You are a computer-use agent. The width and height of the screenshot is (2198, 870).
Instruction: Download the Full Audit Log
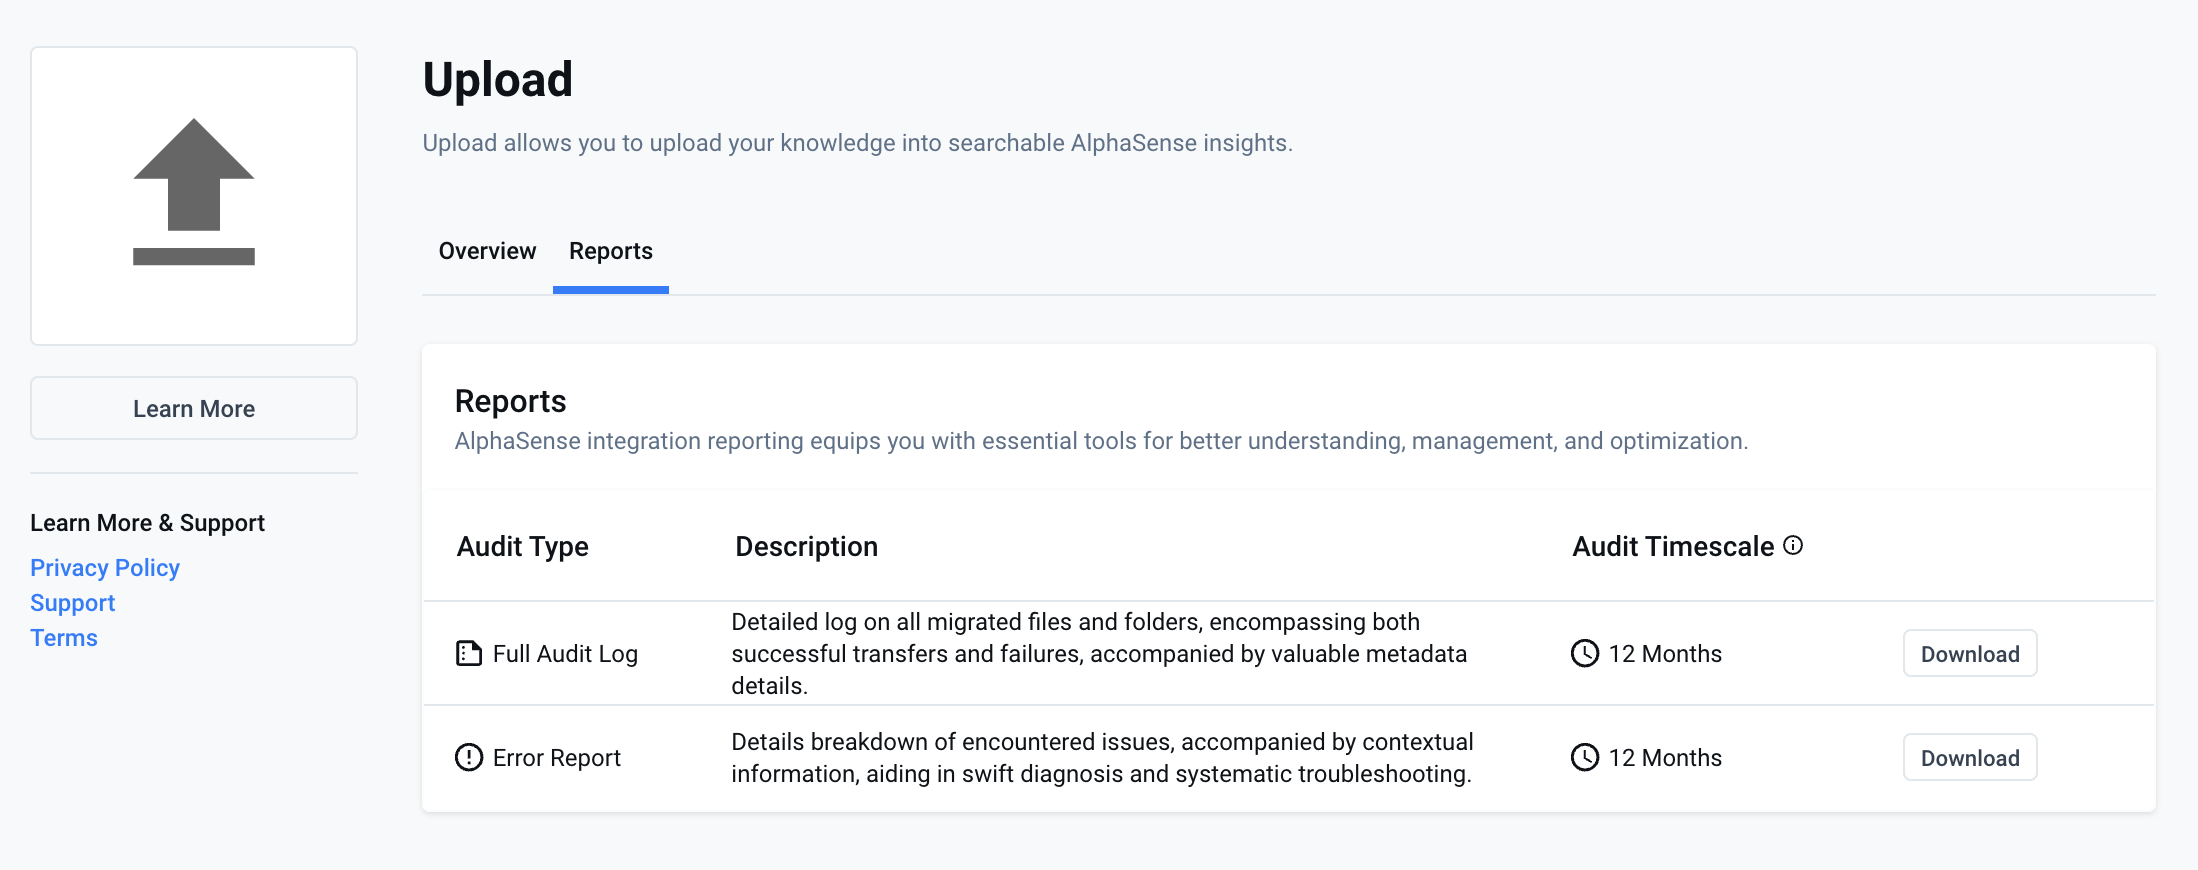[1970, 653]
